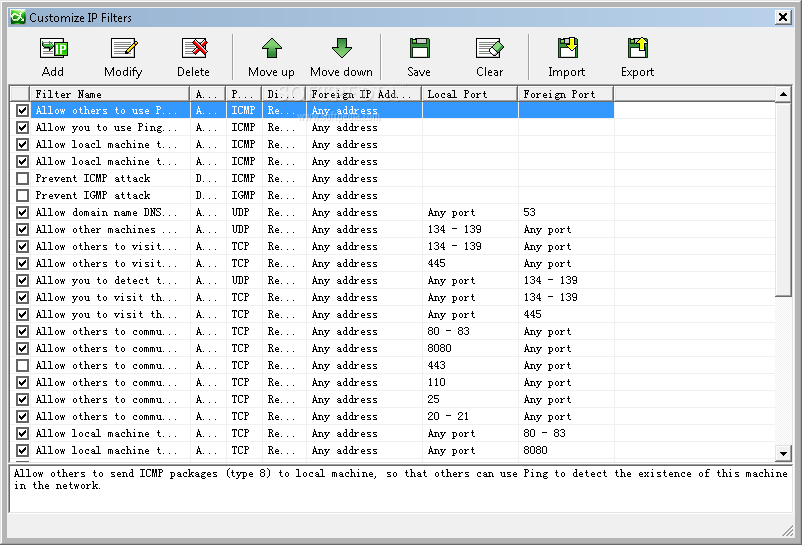Image resolution: width=802 pixels, height=545 pixels.
Task: Click the Add IP filter icon
Action: tap(53, 49)
